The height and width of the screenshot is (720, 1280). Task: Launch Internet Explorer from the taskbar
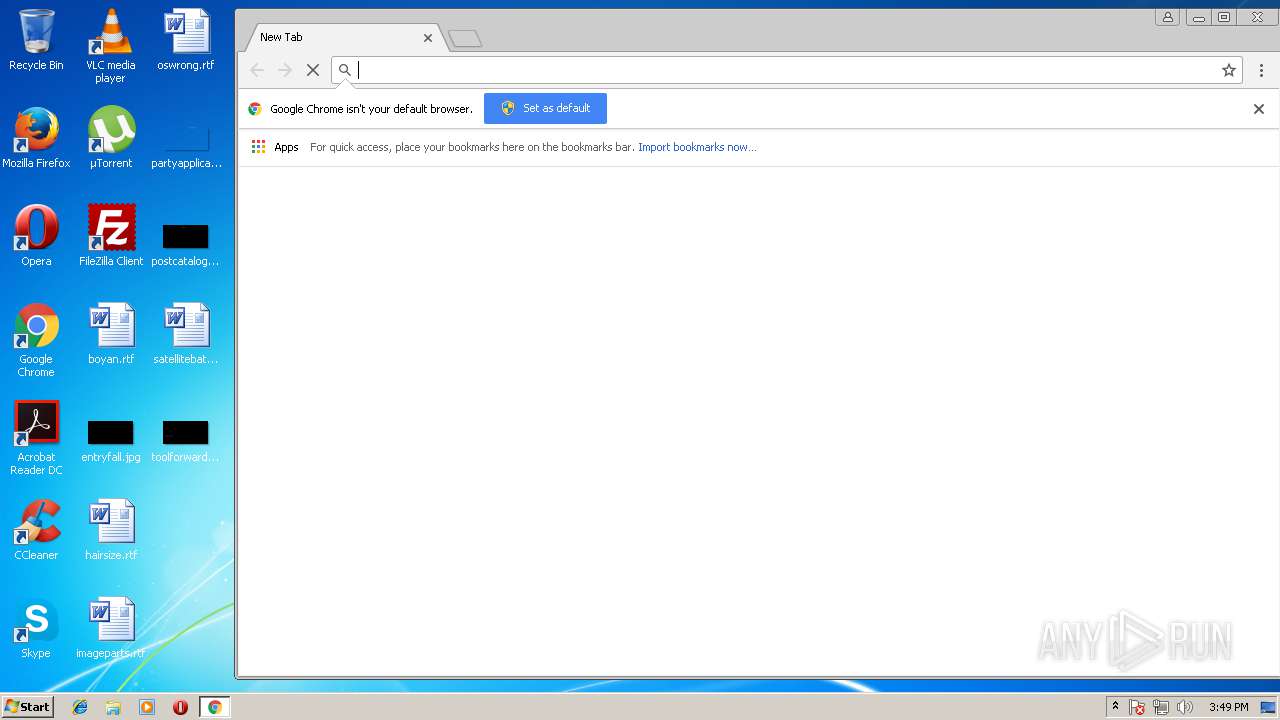(x=80, y=707)
